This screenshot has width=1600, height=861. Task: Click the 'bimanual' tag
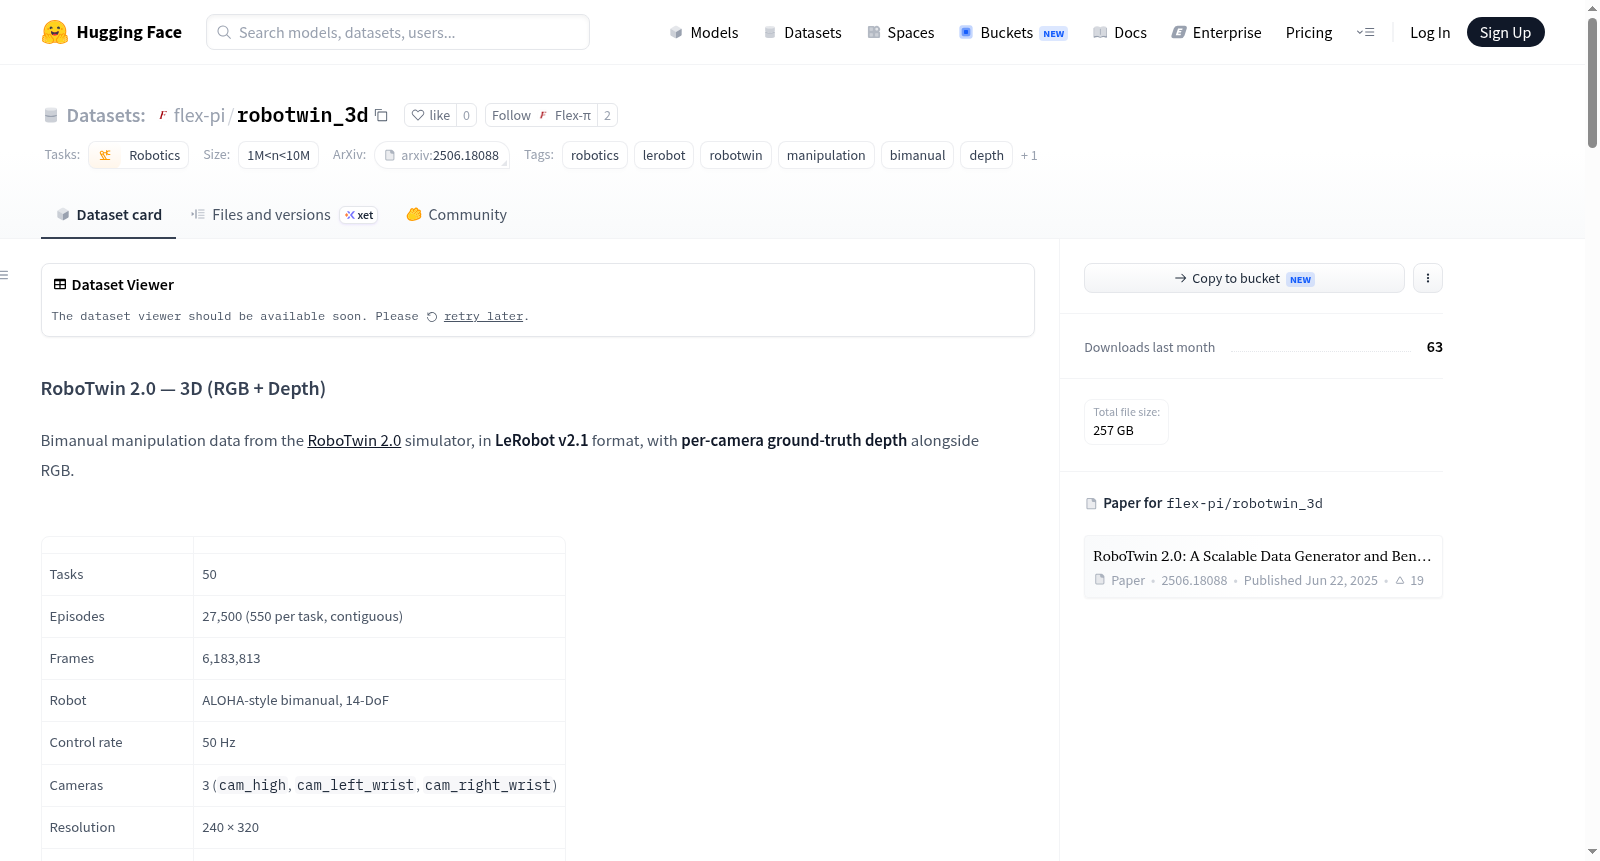tap(917, 155)
